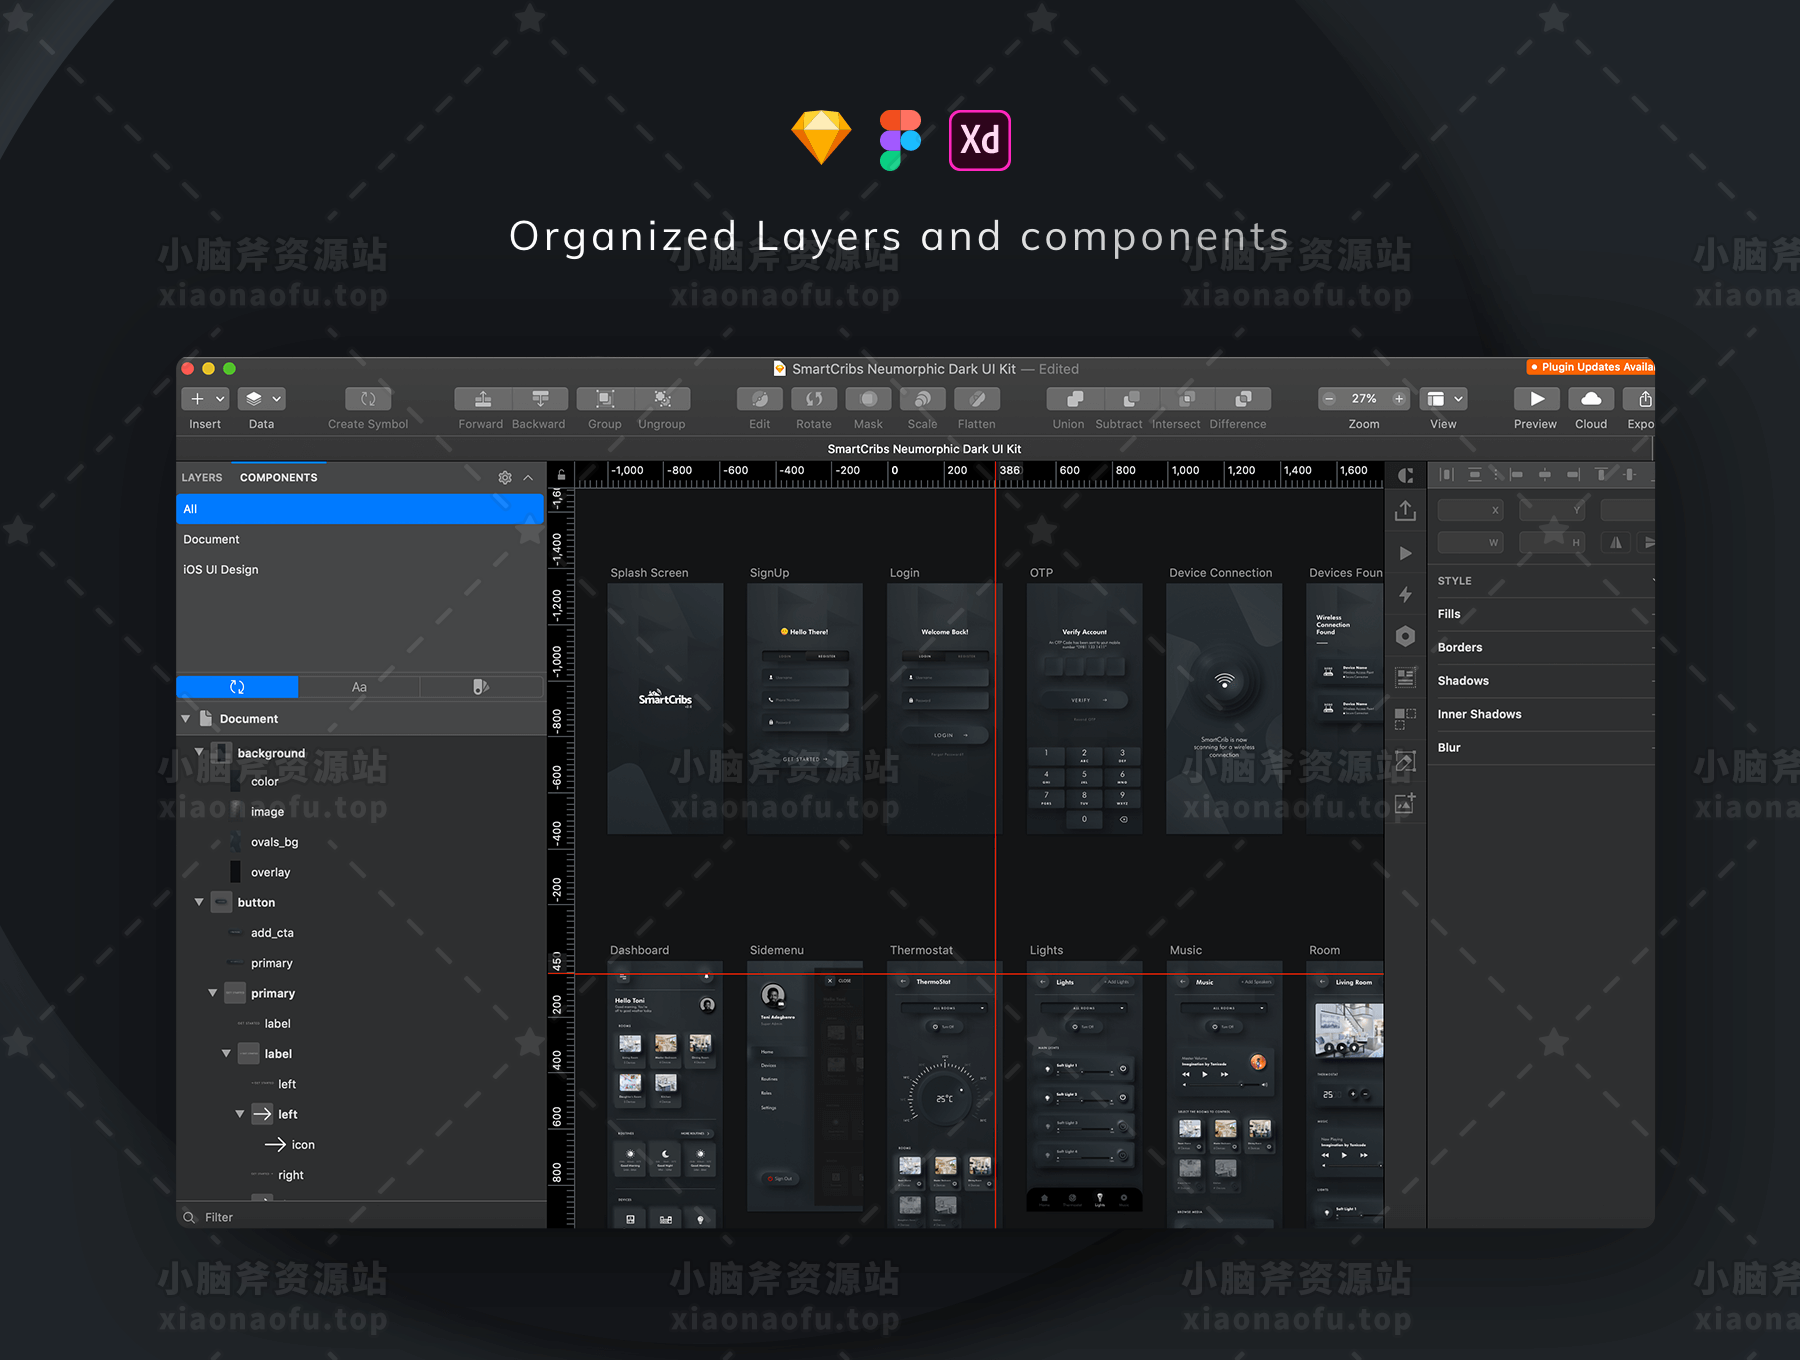Apply Subtract boolean operation
Screen dimensions: 1800x1360
(1131, 399)
